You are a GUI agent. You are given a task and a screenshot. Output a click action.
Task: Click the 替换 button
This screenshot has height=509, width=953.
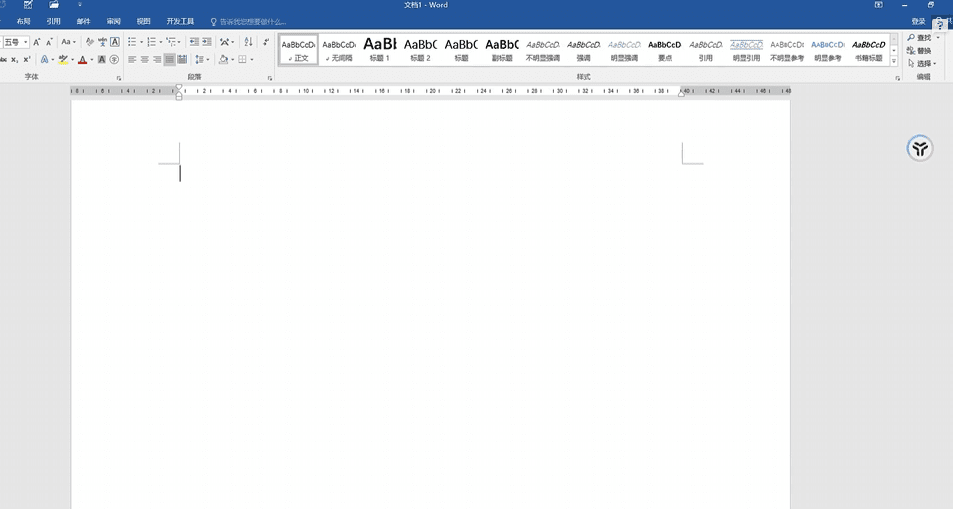pos(919,51)
